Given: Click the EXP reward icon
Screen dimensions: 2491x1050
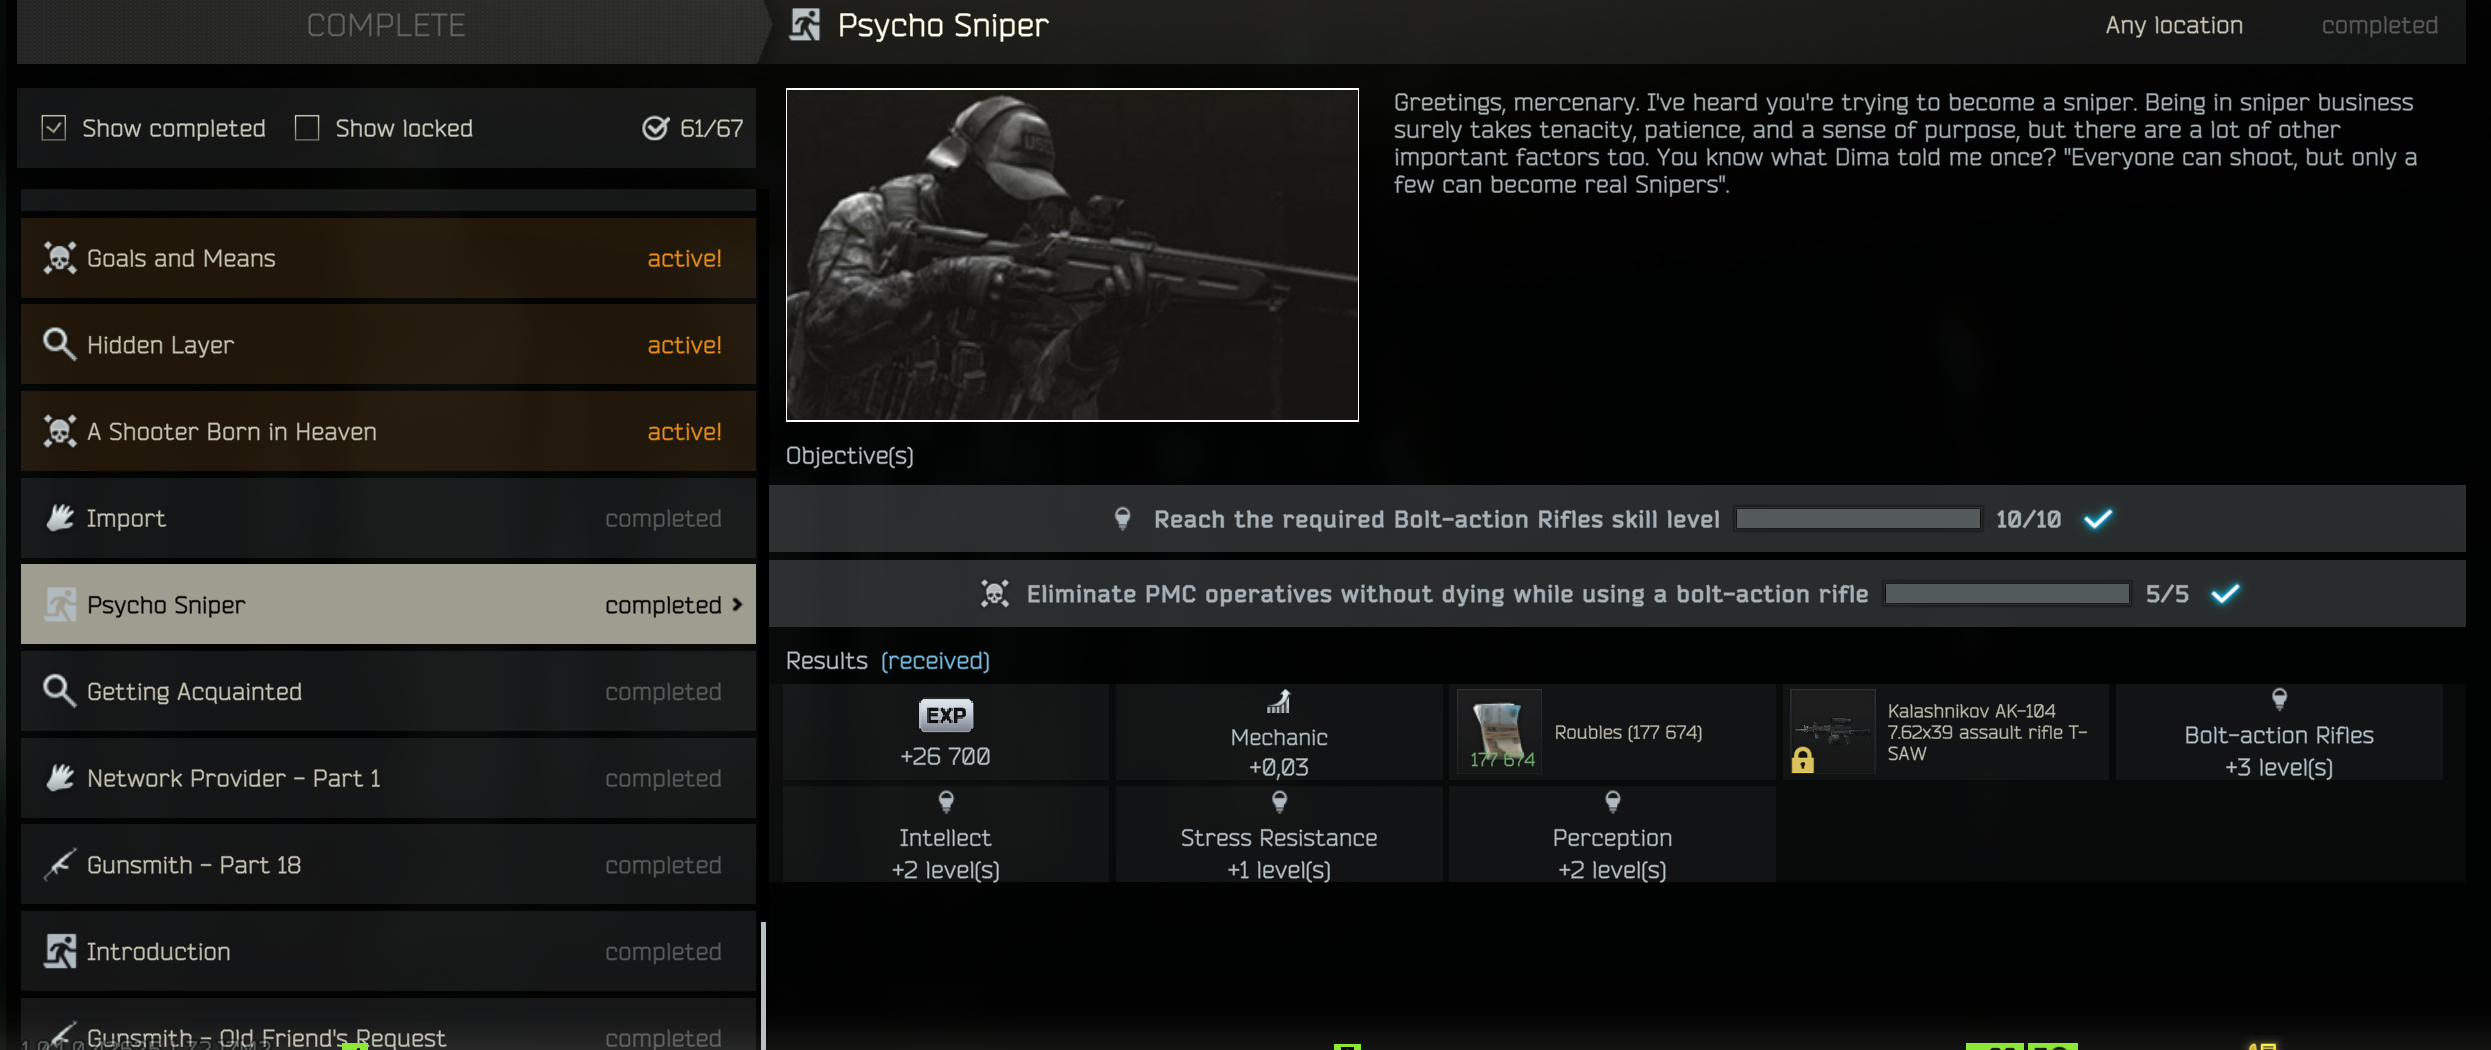Looking at the screenshot, I should click(945, 715).
